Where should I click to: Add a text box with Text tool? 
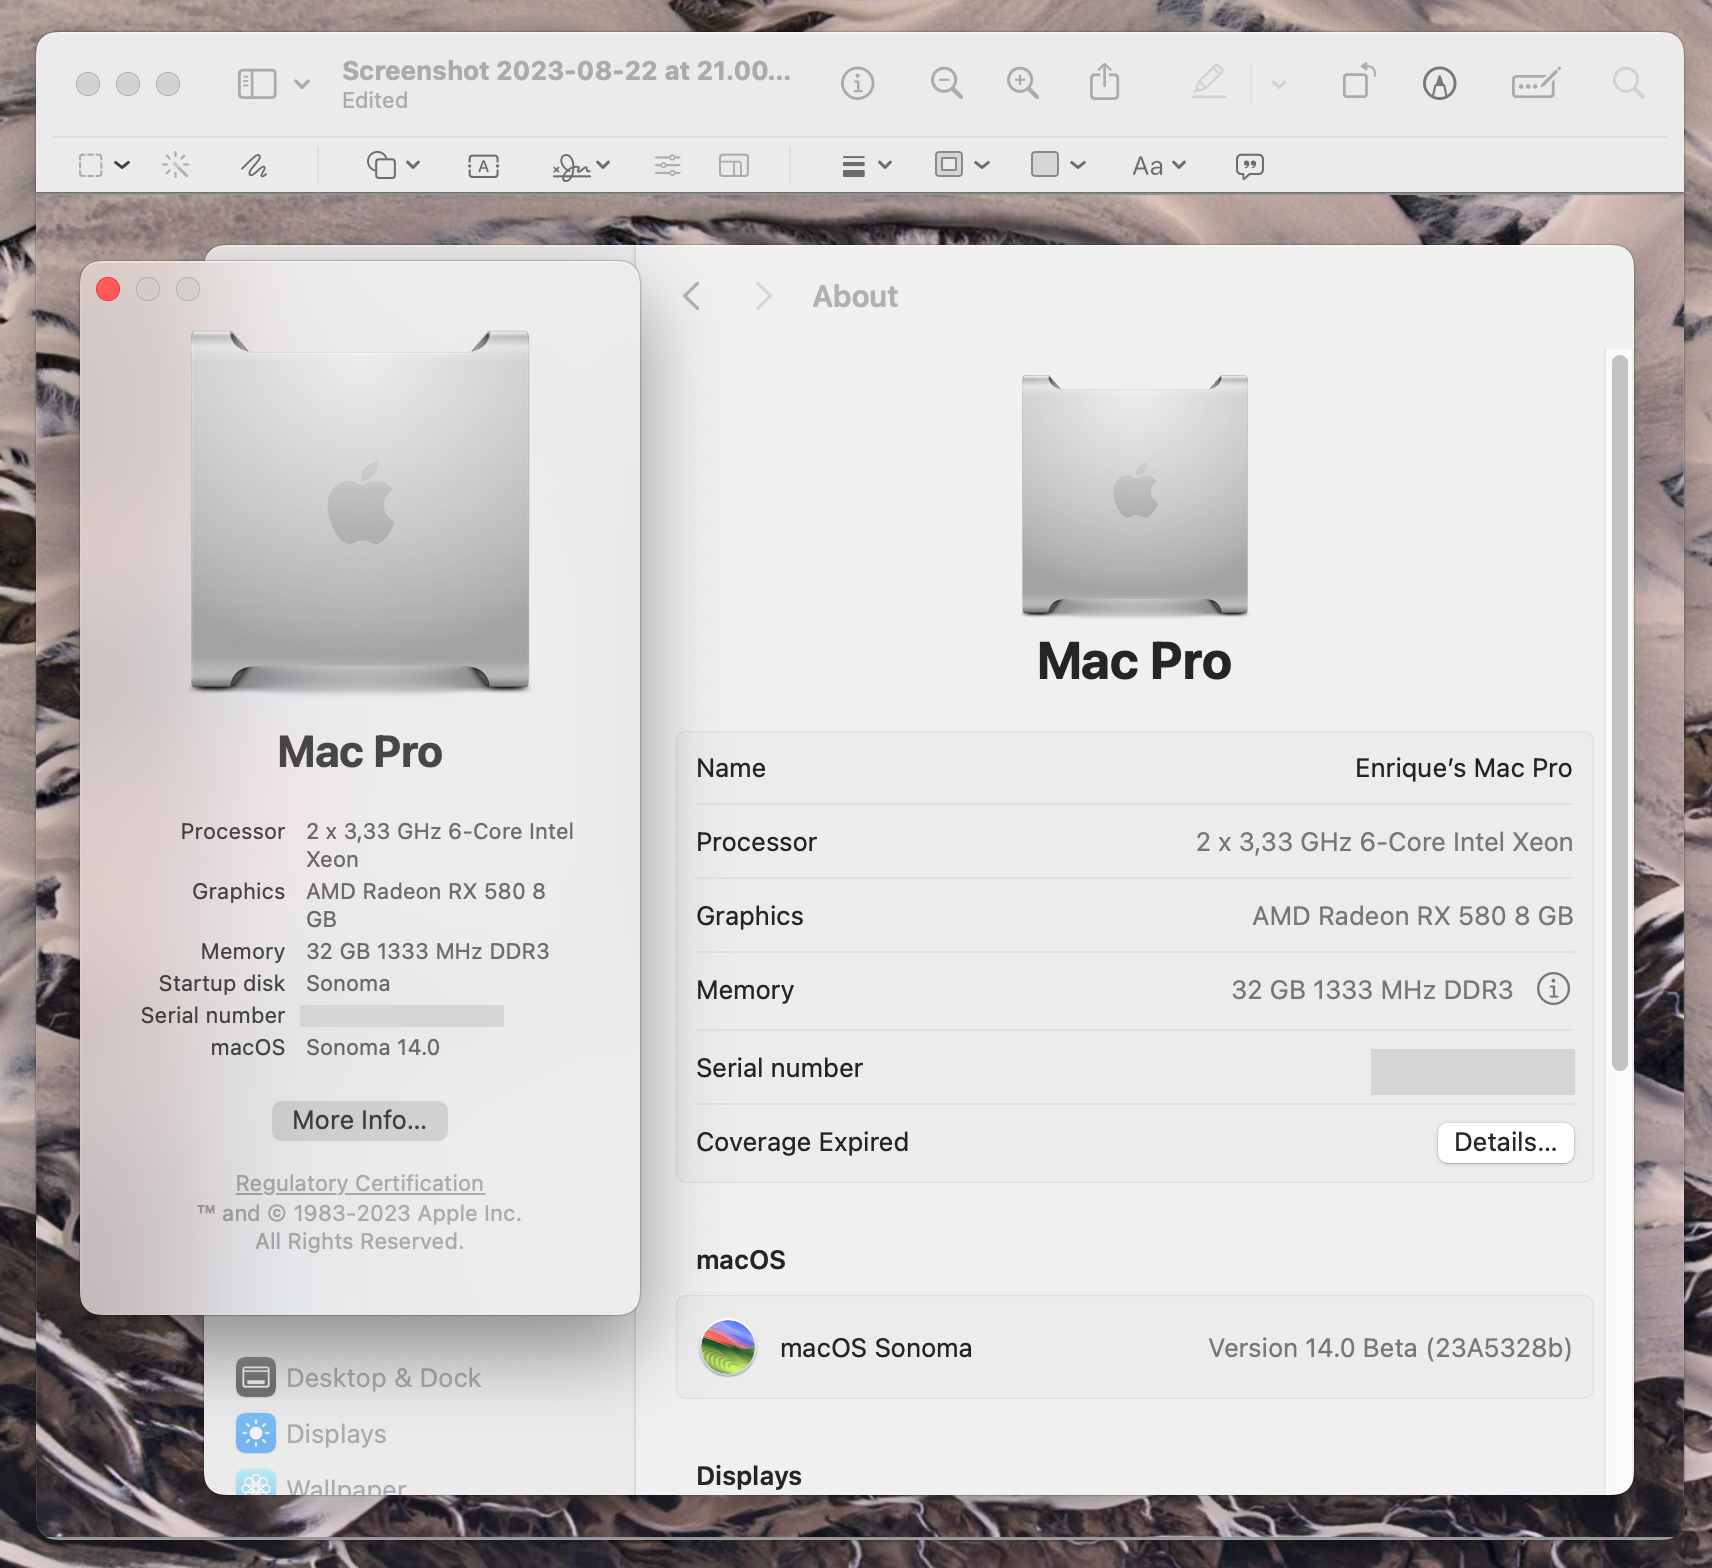(483, 166)
